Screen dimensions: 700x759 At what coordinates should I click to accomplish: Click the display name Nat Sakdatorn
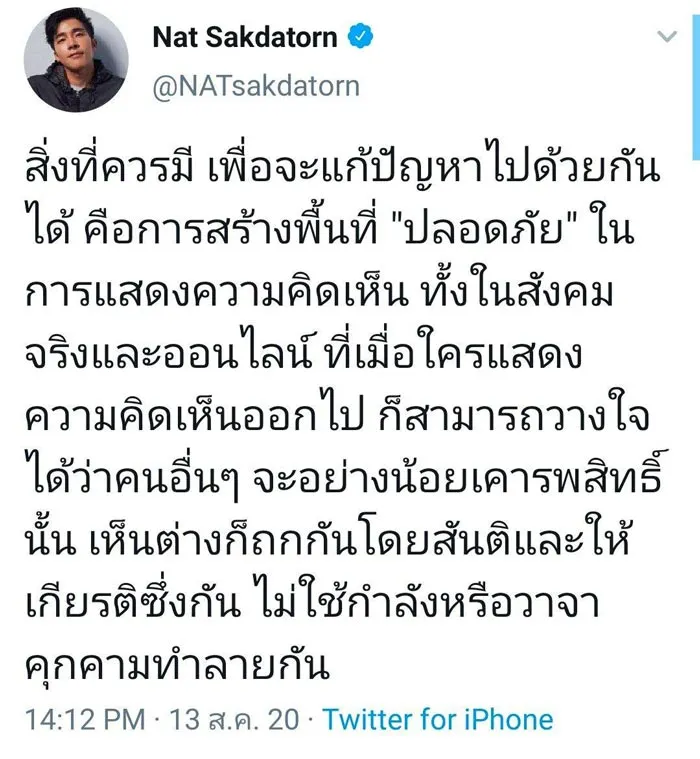point(246,38)
